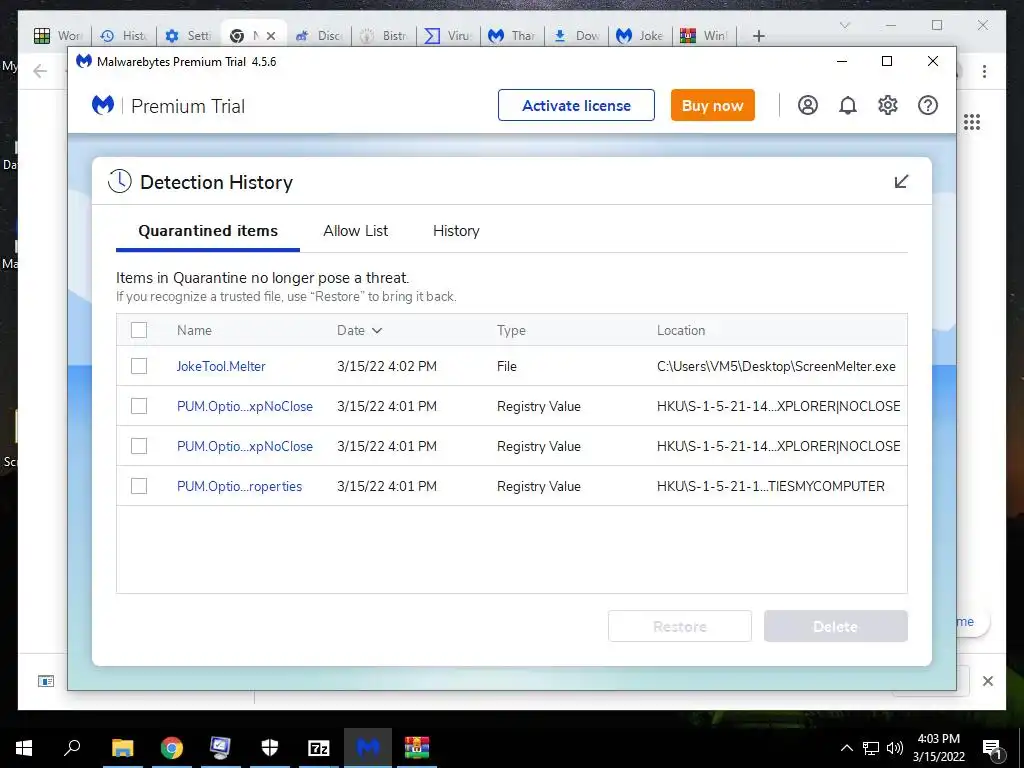
Task: Open taskbar search magnifier
Action: (72, 748)
